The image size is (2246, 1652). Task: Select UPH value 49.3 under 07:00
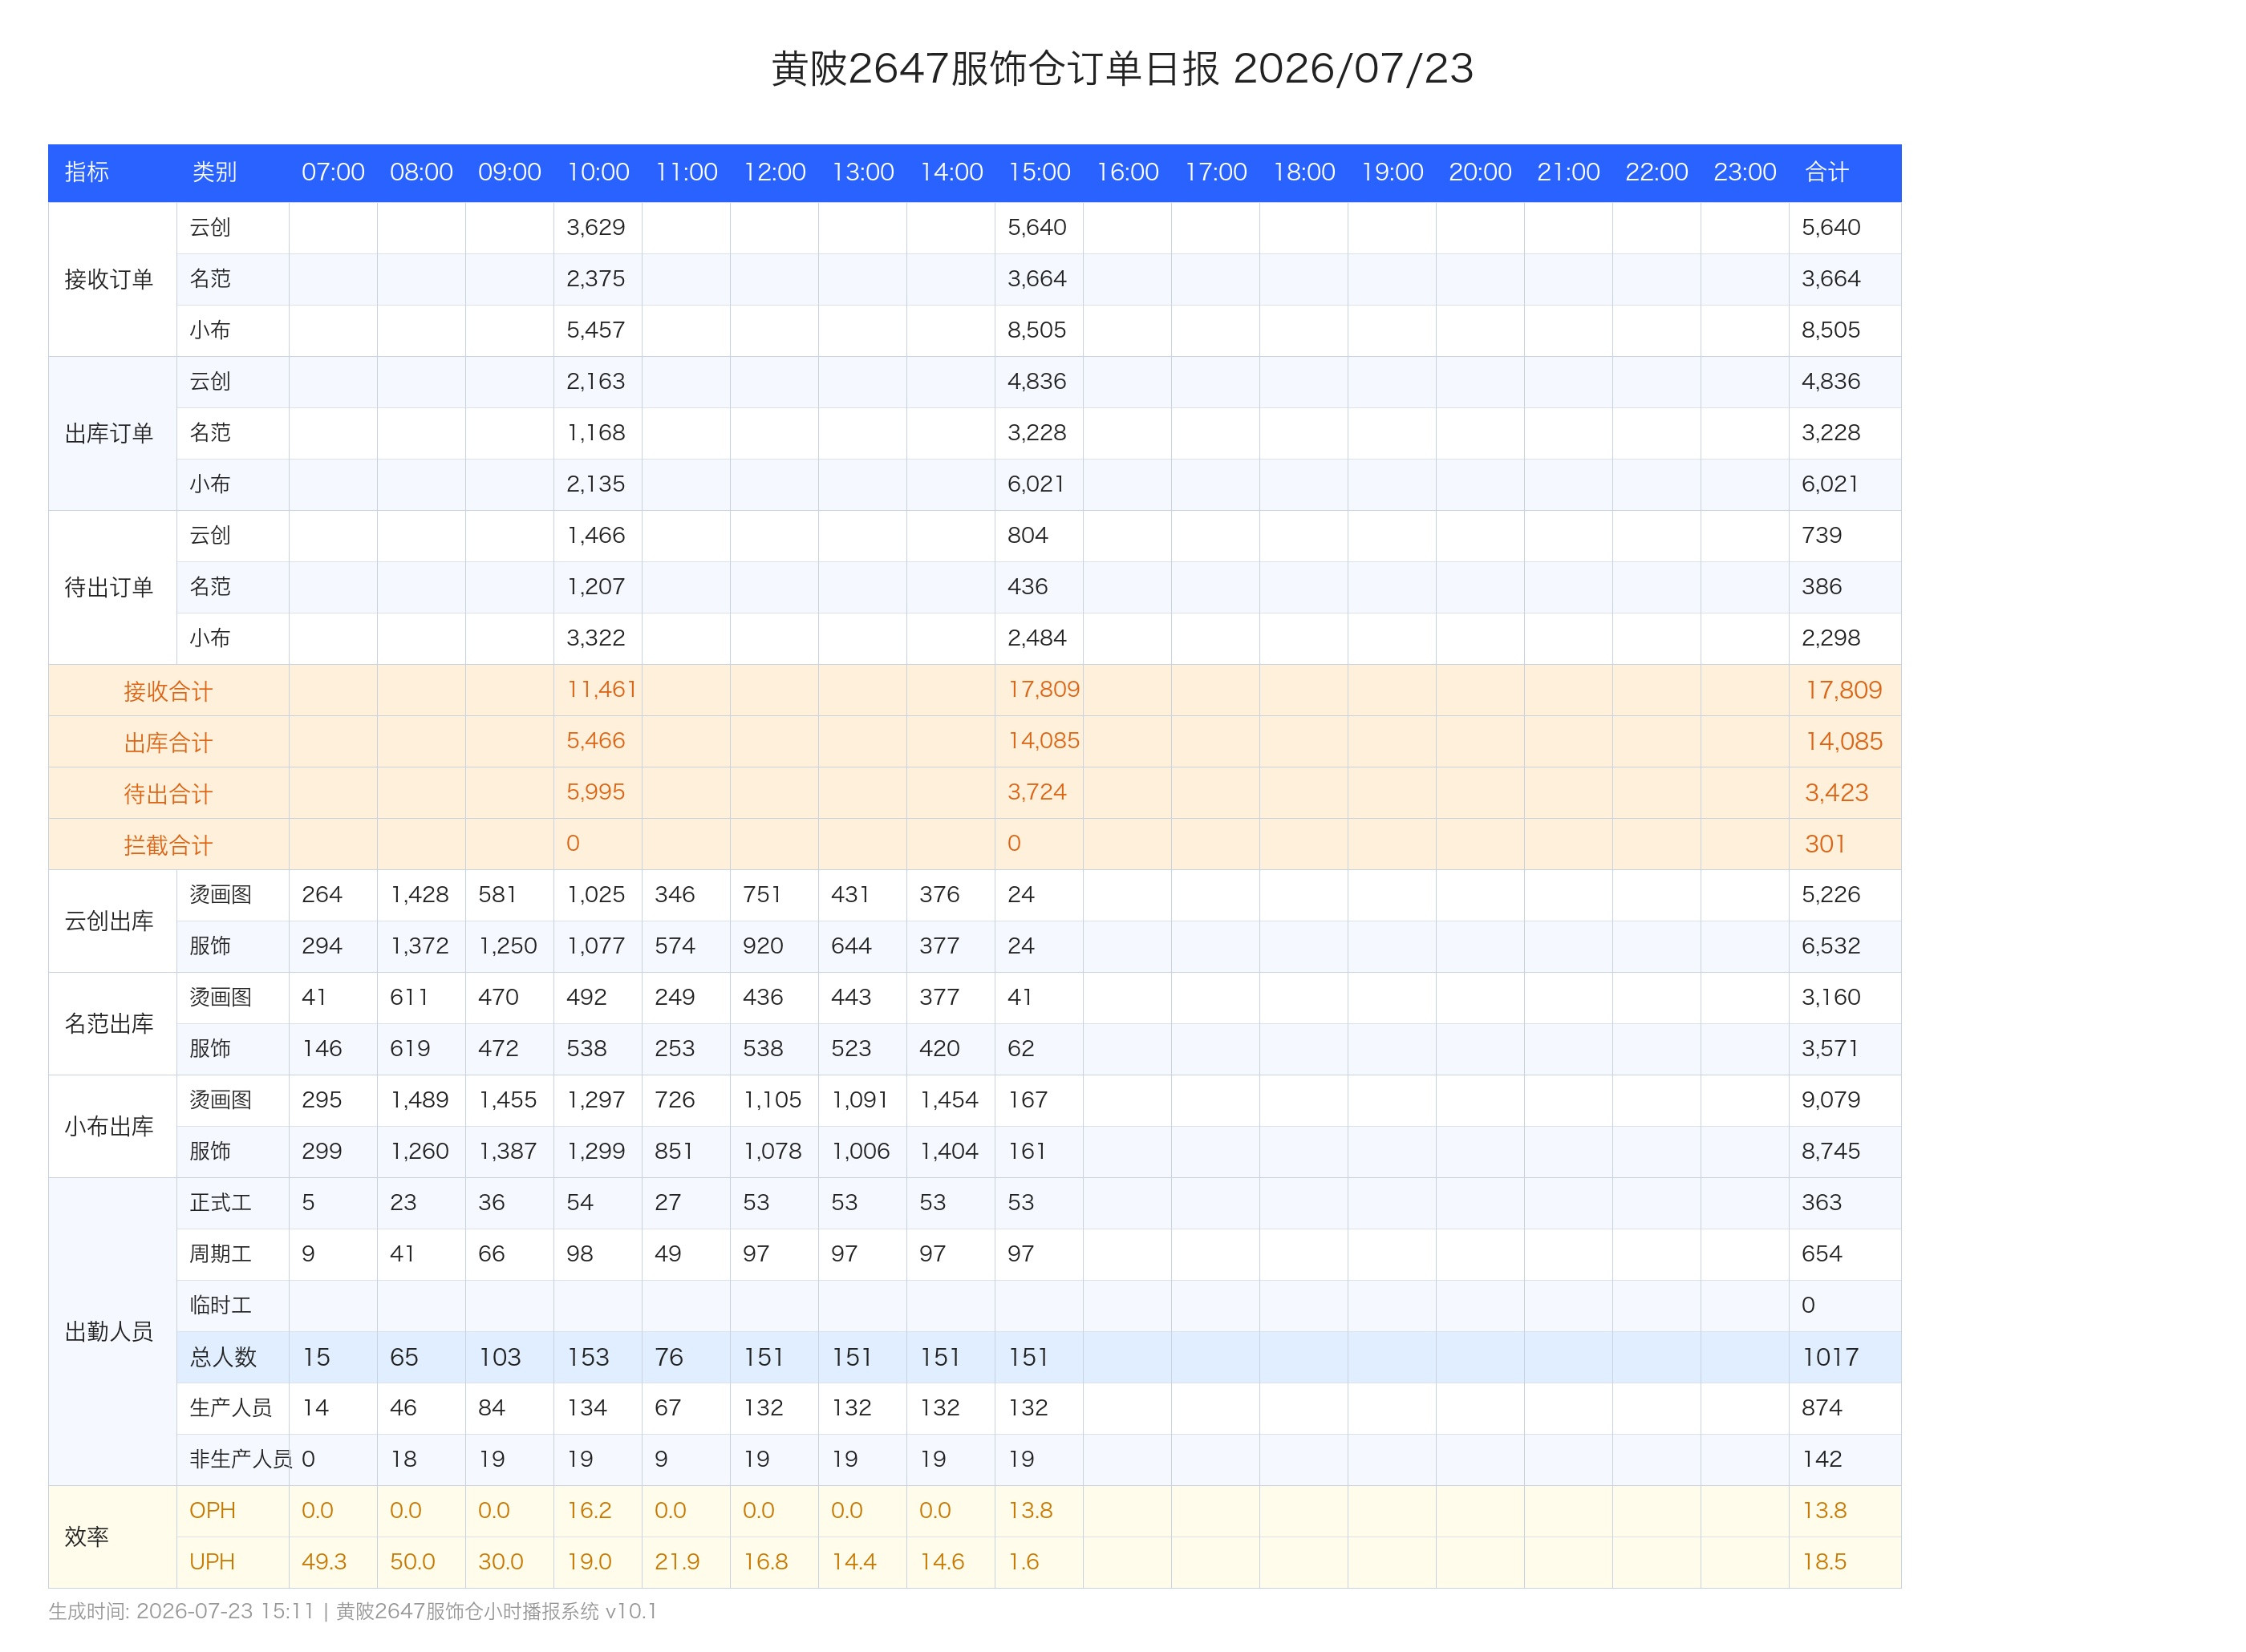[x=324, y=1562]
